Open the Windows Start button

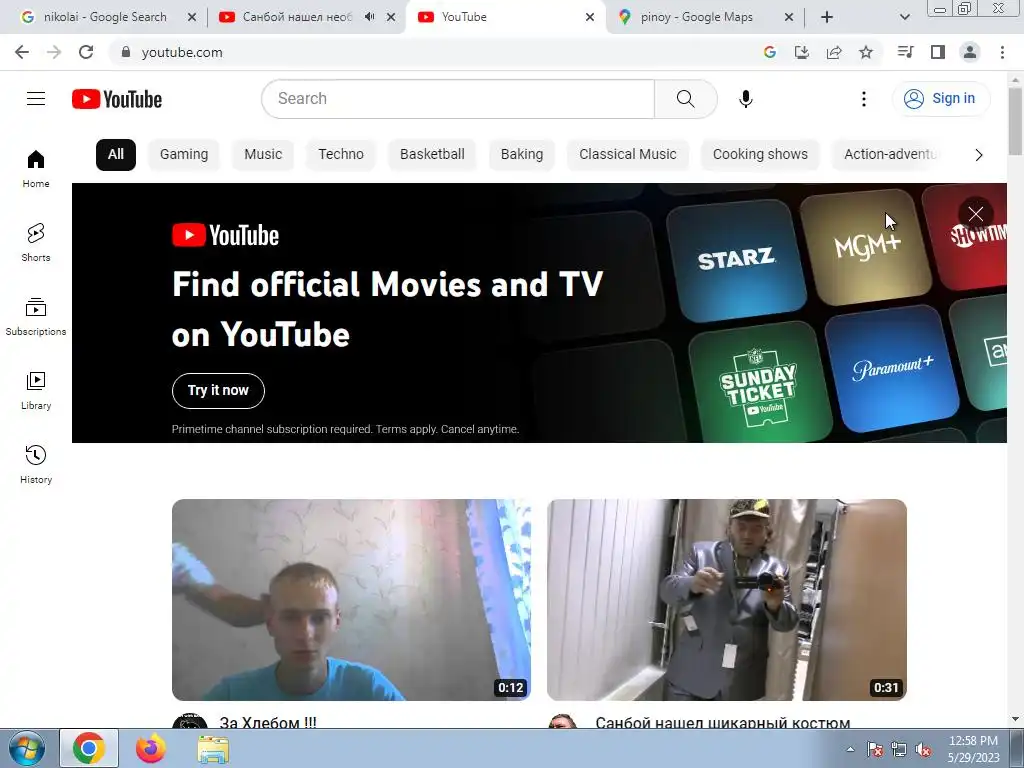click(x=27, y=748)
